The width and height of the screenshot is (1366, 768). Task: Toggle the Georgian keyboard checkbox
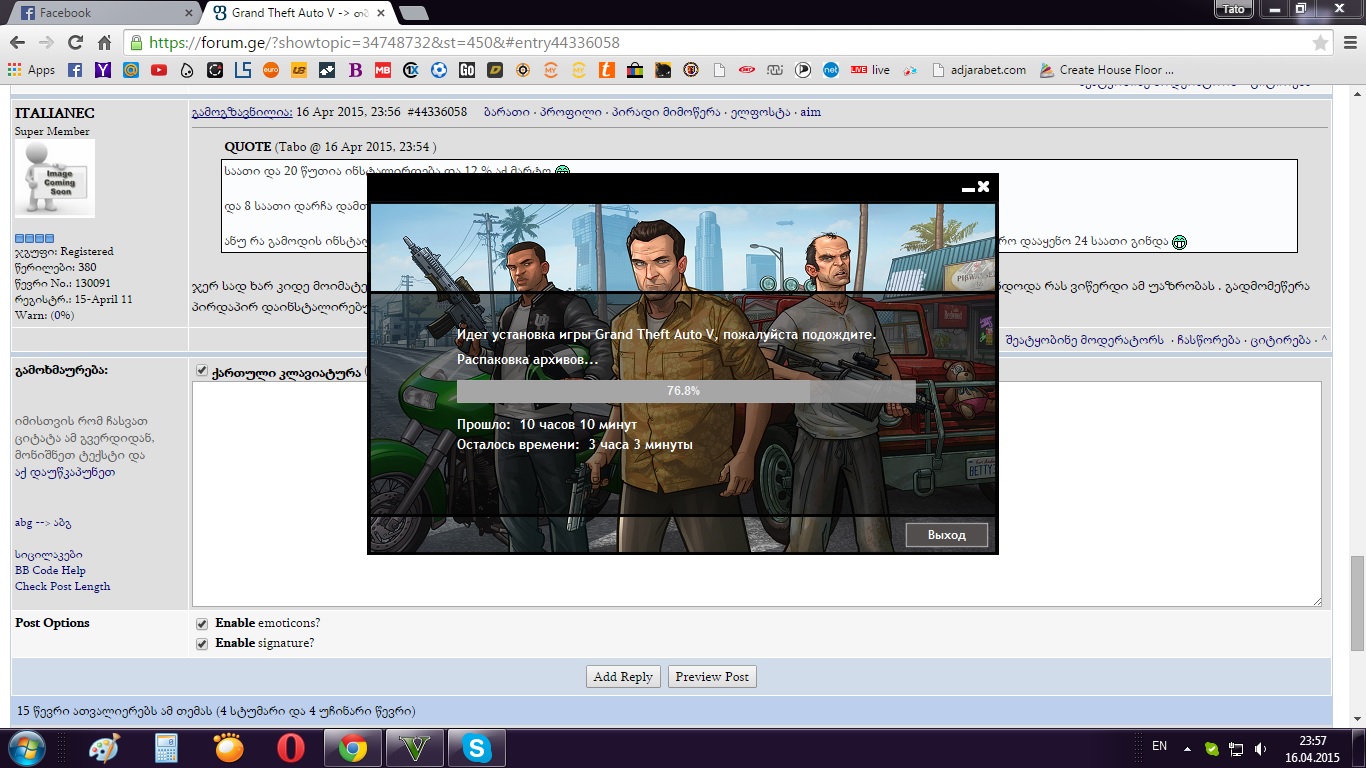point(202,372)
